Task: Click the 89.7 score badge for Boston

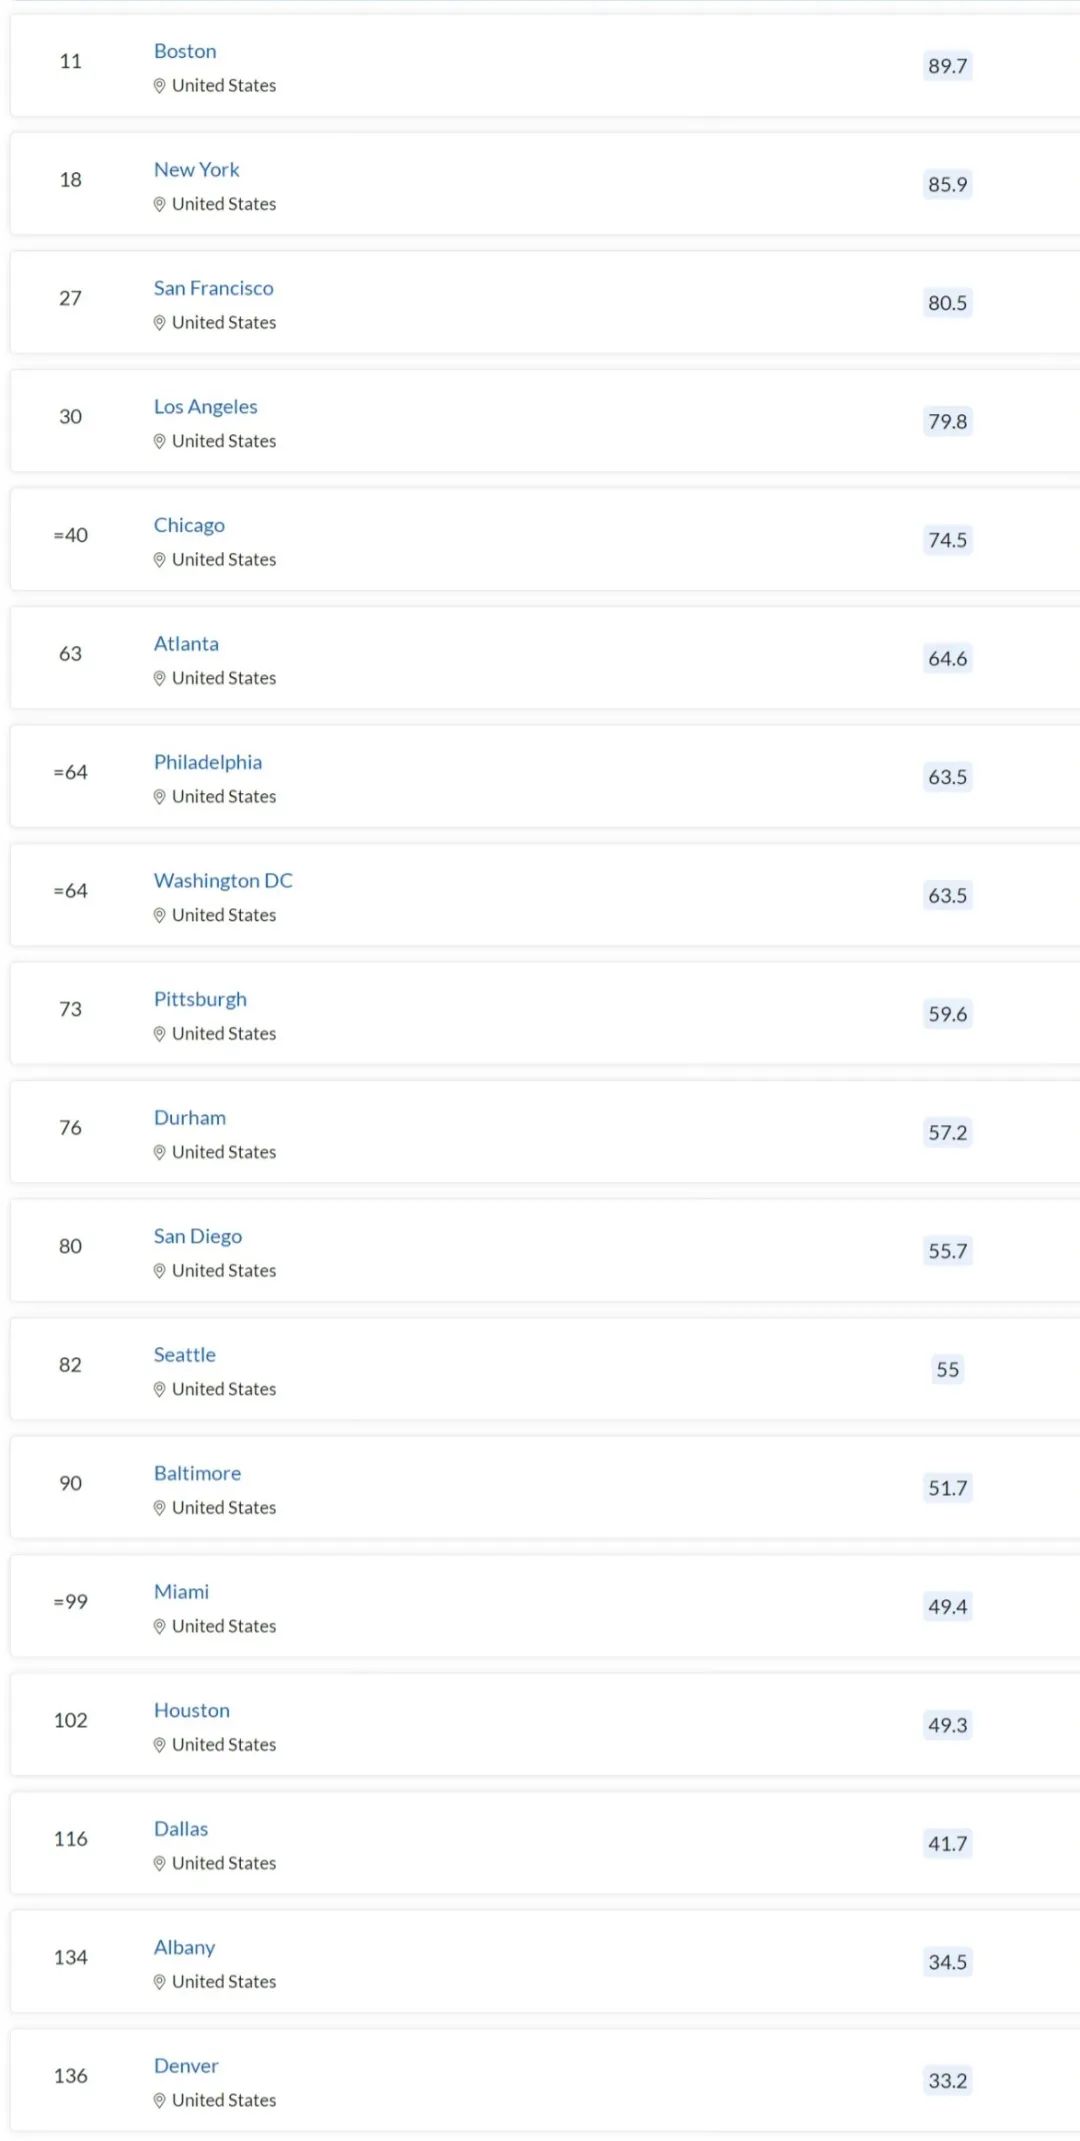Action: (x=947, y=66)
